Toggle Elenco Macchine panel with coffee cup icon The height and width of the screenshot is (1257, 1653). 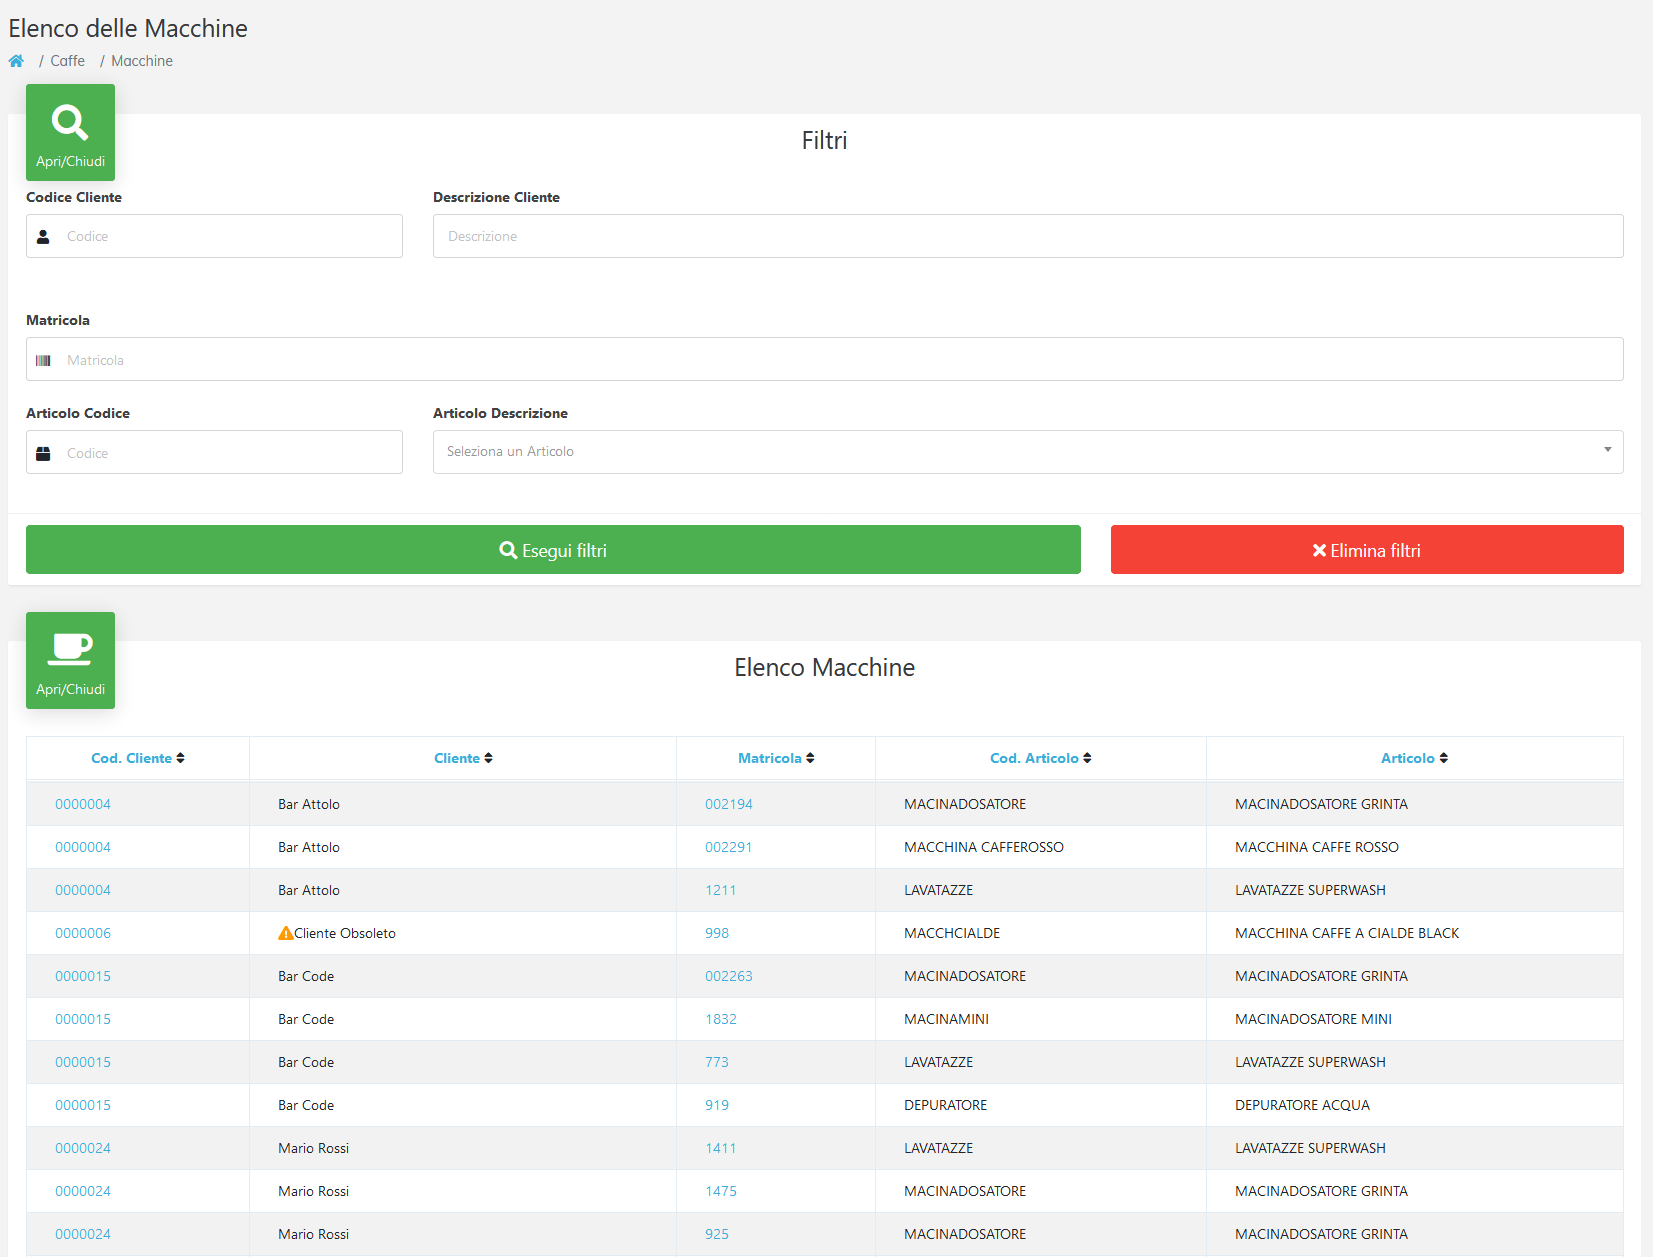tap(70, 660)
